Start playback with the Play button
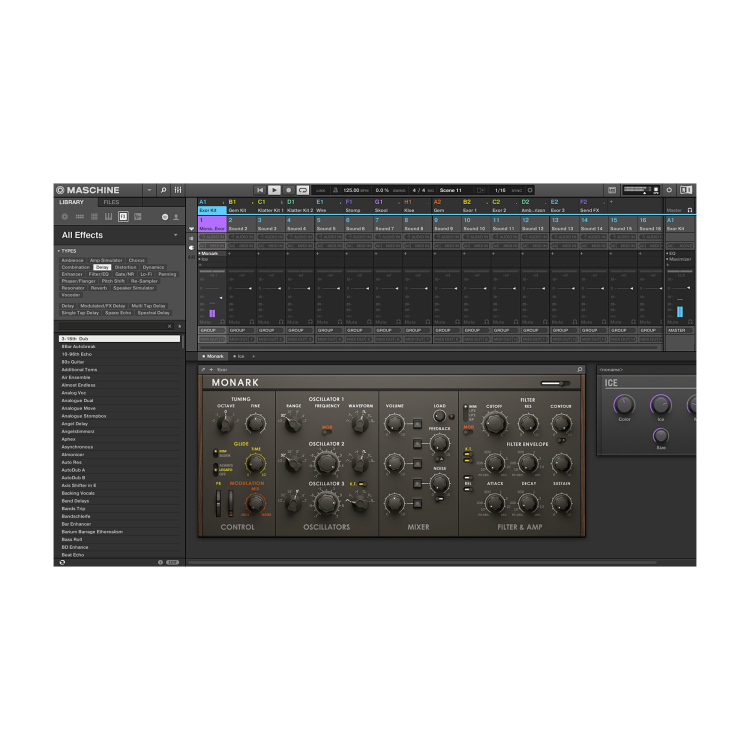 click(274, 190)
